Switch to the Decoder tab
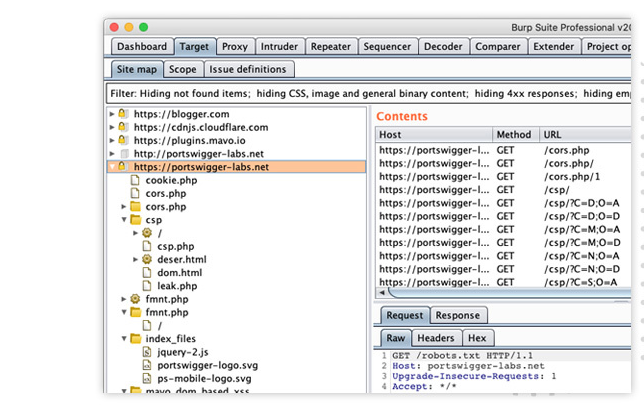This screenshot has width=644, height=415. (443, 46)
